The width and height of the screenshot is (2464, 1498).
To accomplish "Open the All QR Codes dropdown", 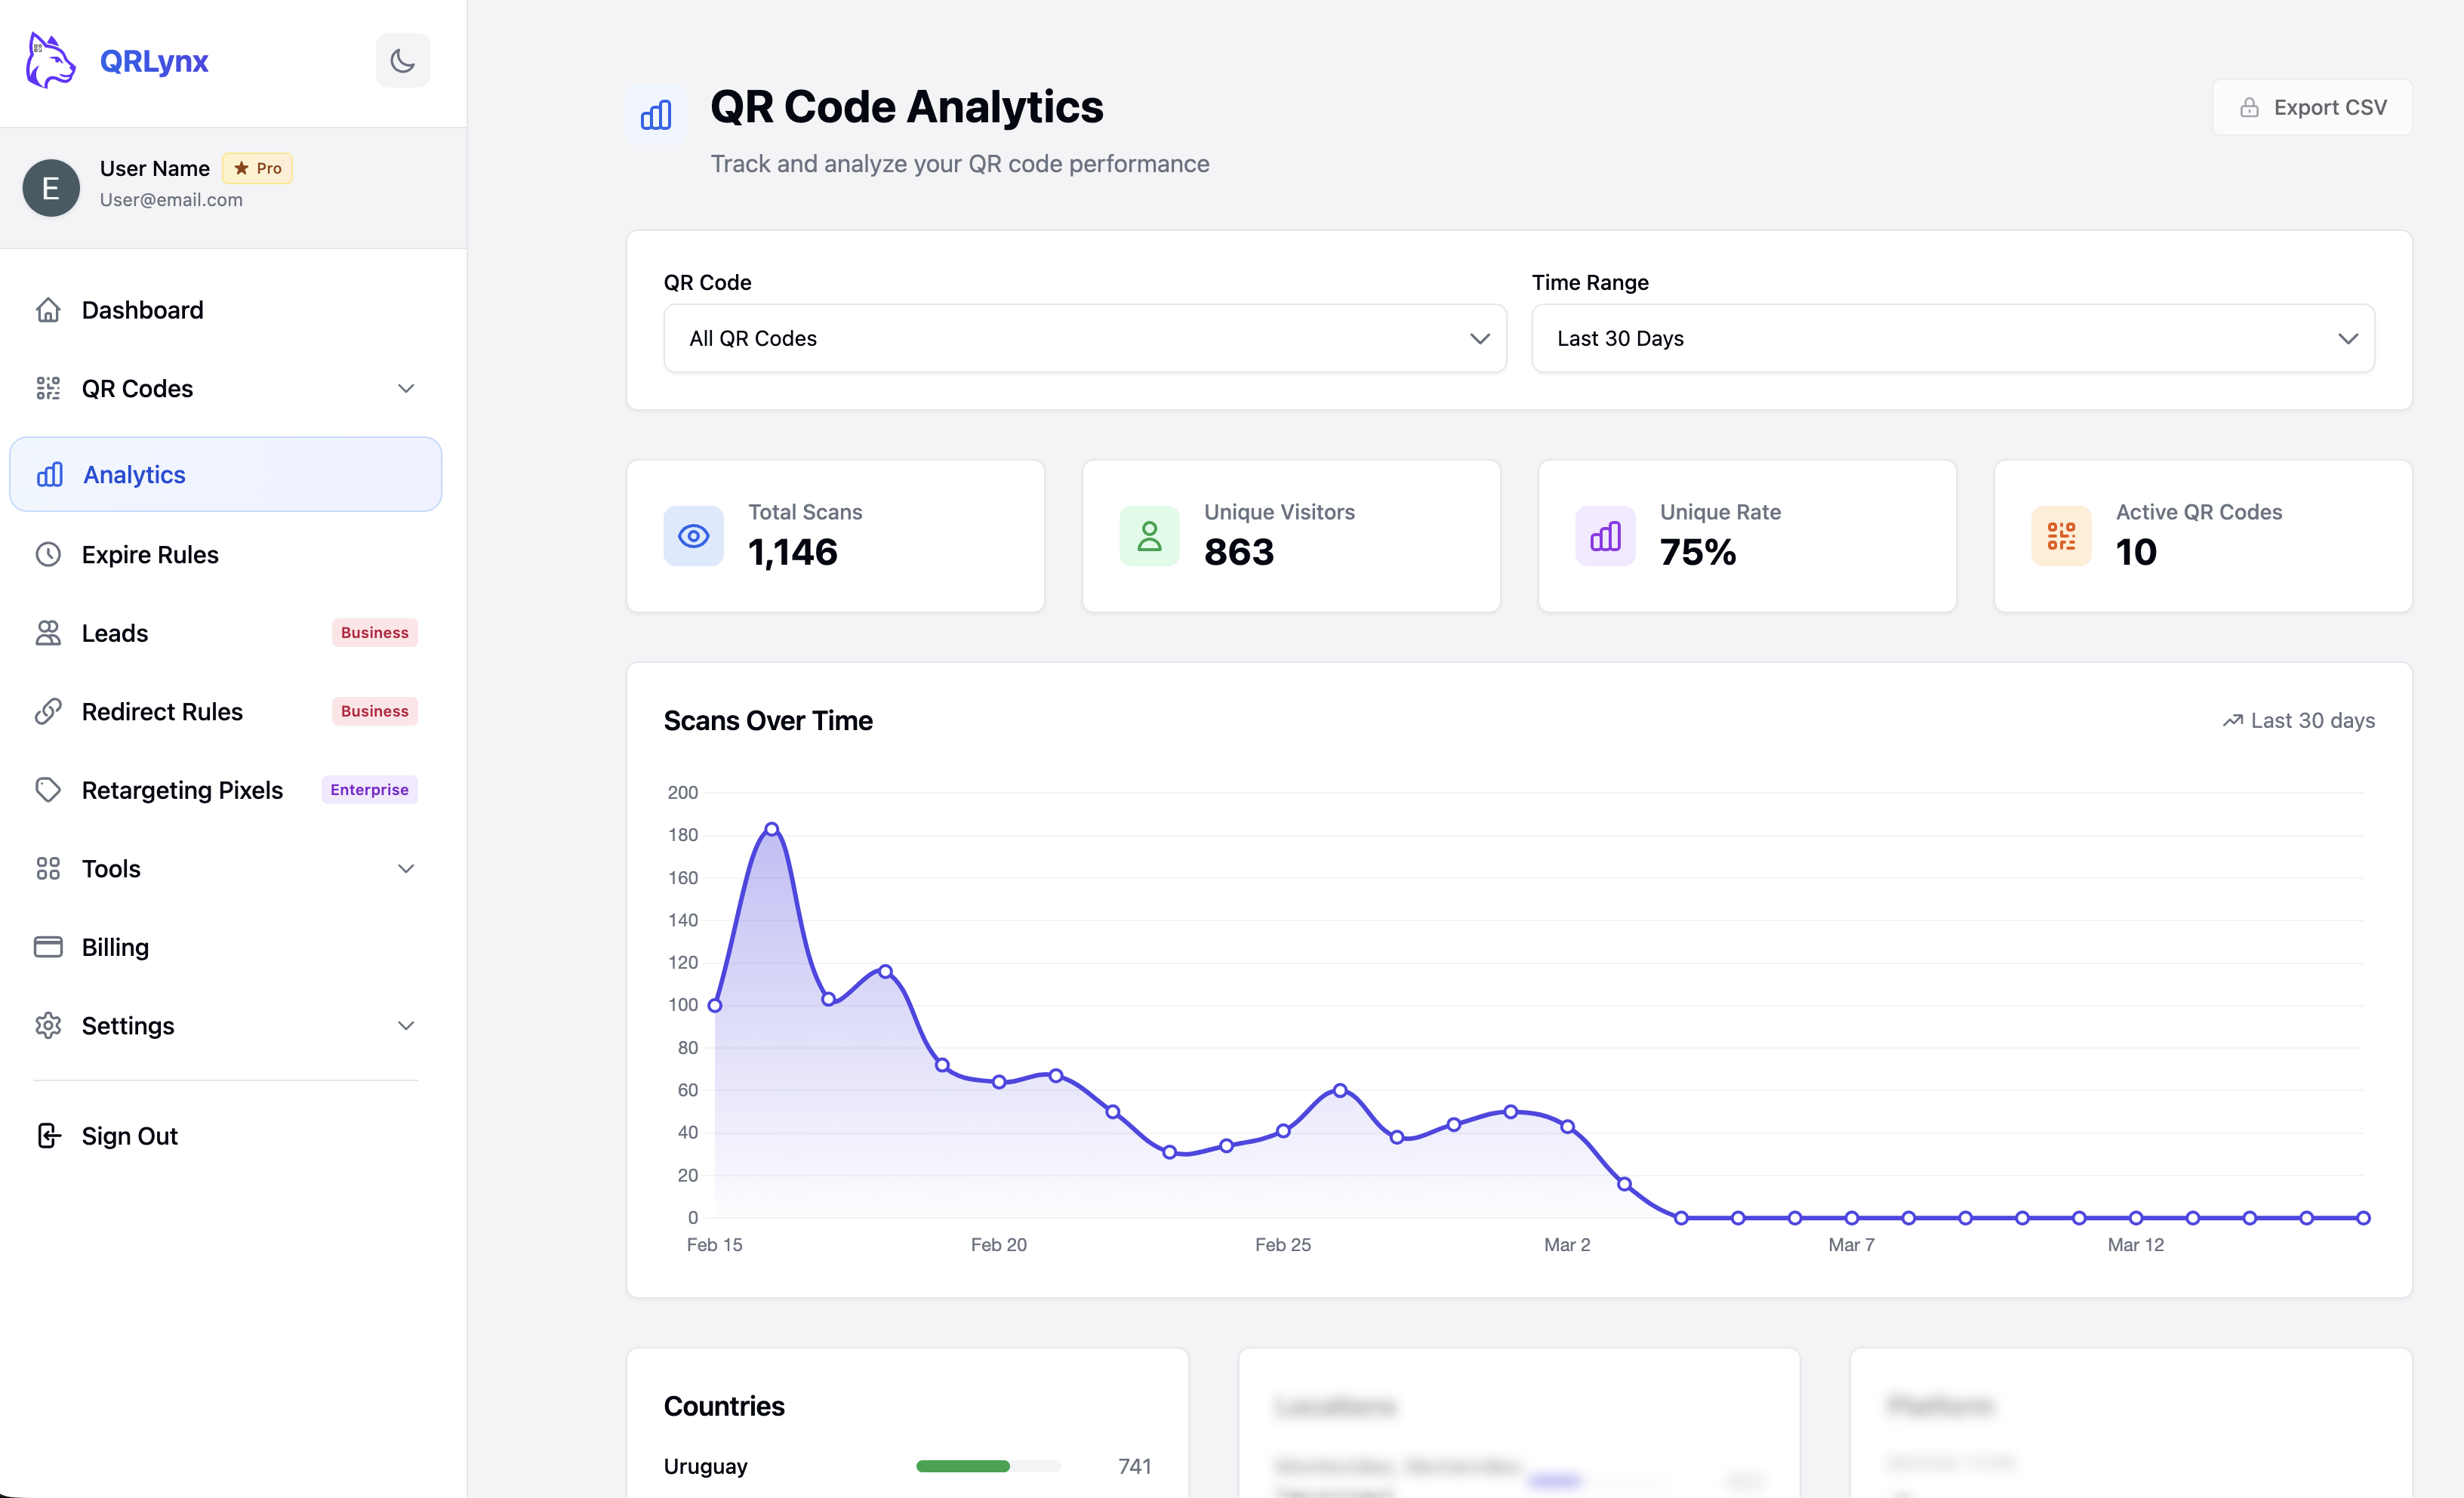I will click(x=1084, y=338).
